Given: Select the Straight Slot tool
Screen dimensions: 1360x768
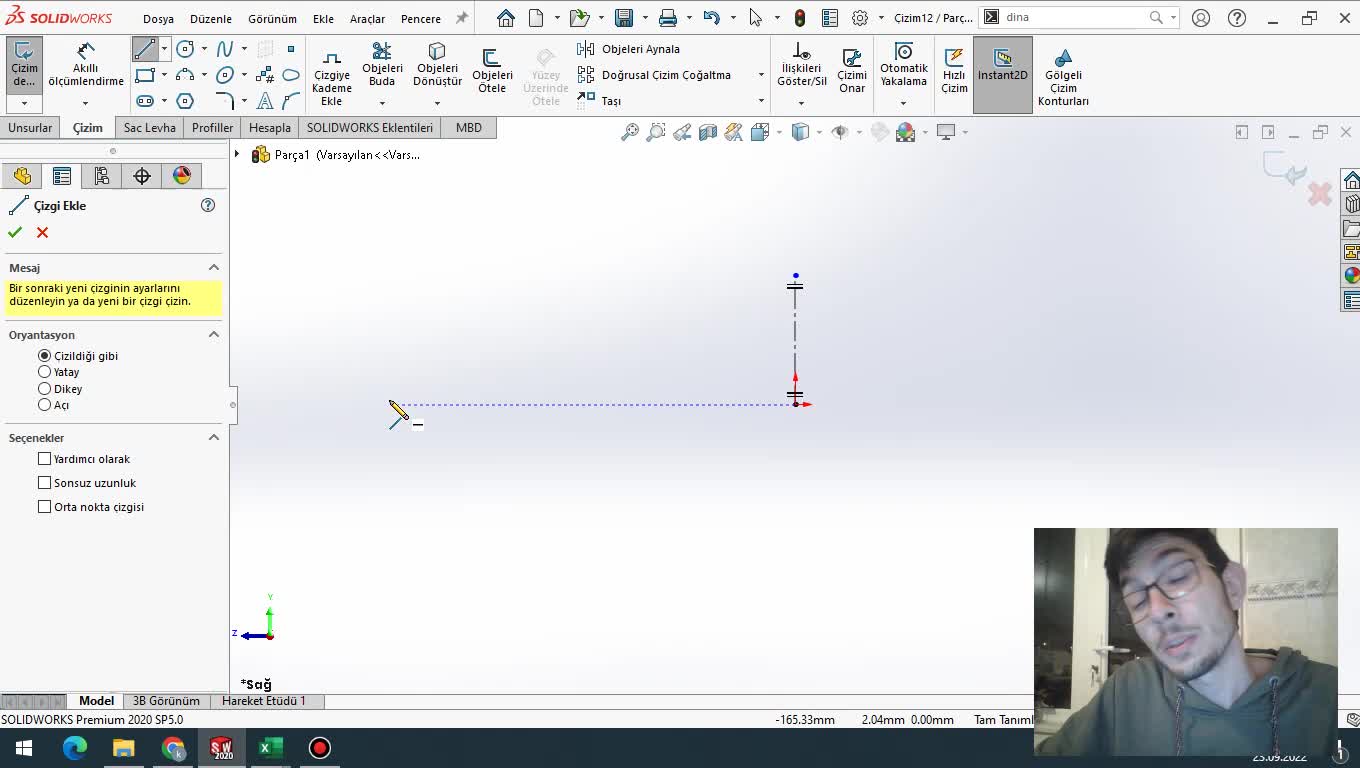Looking at the screenshot, I should (145, 101).
